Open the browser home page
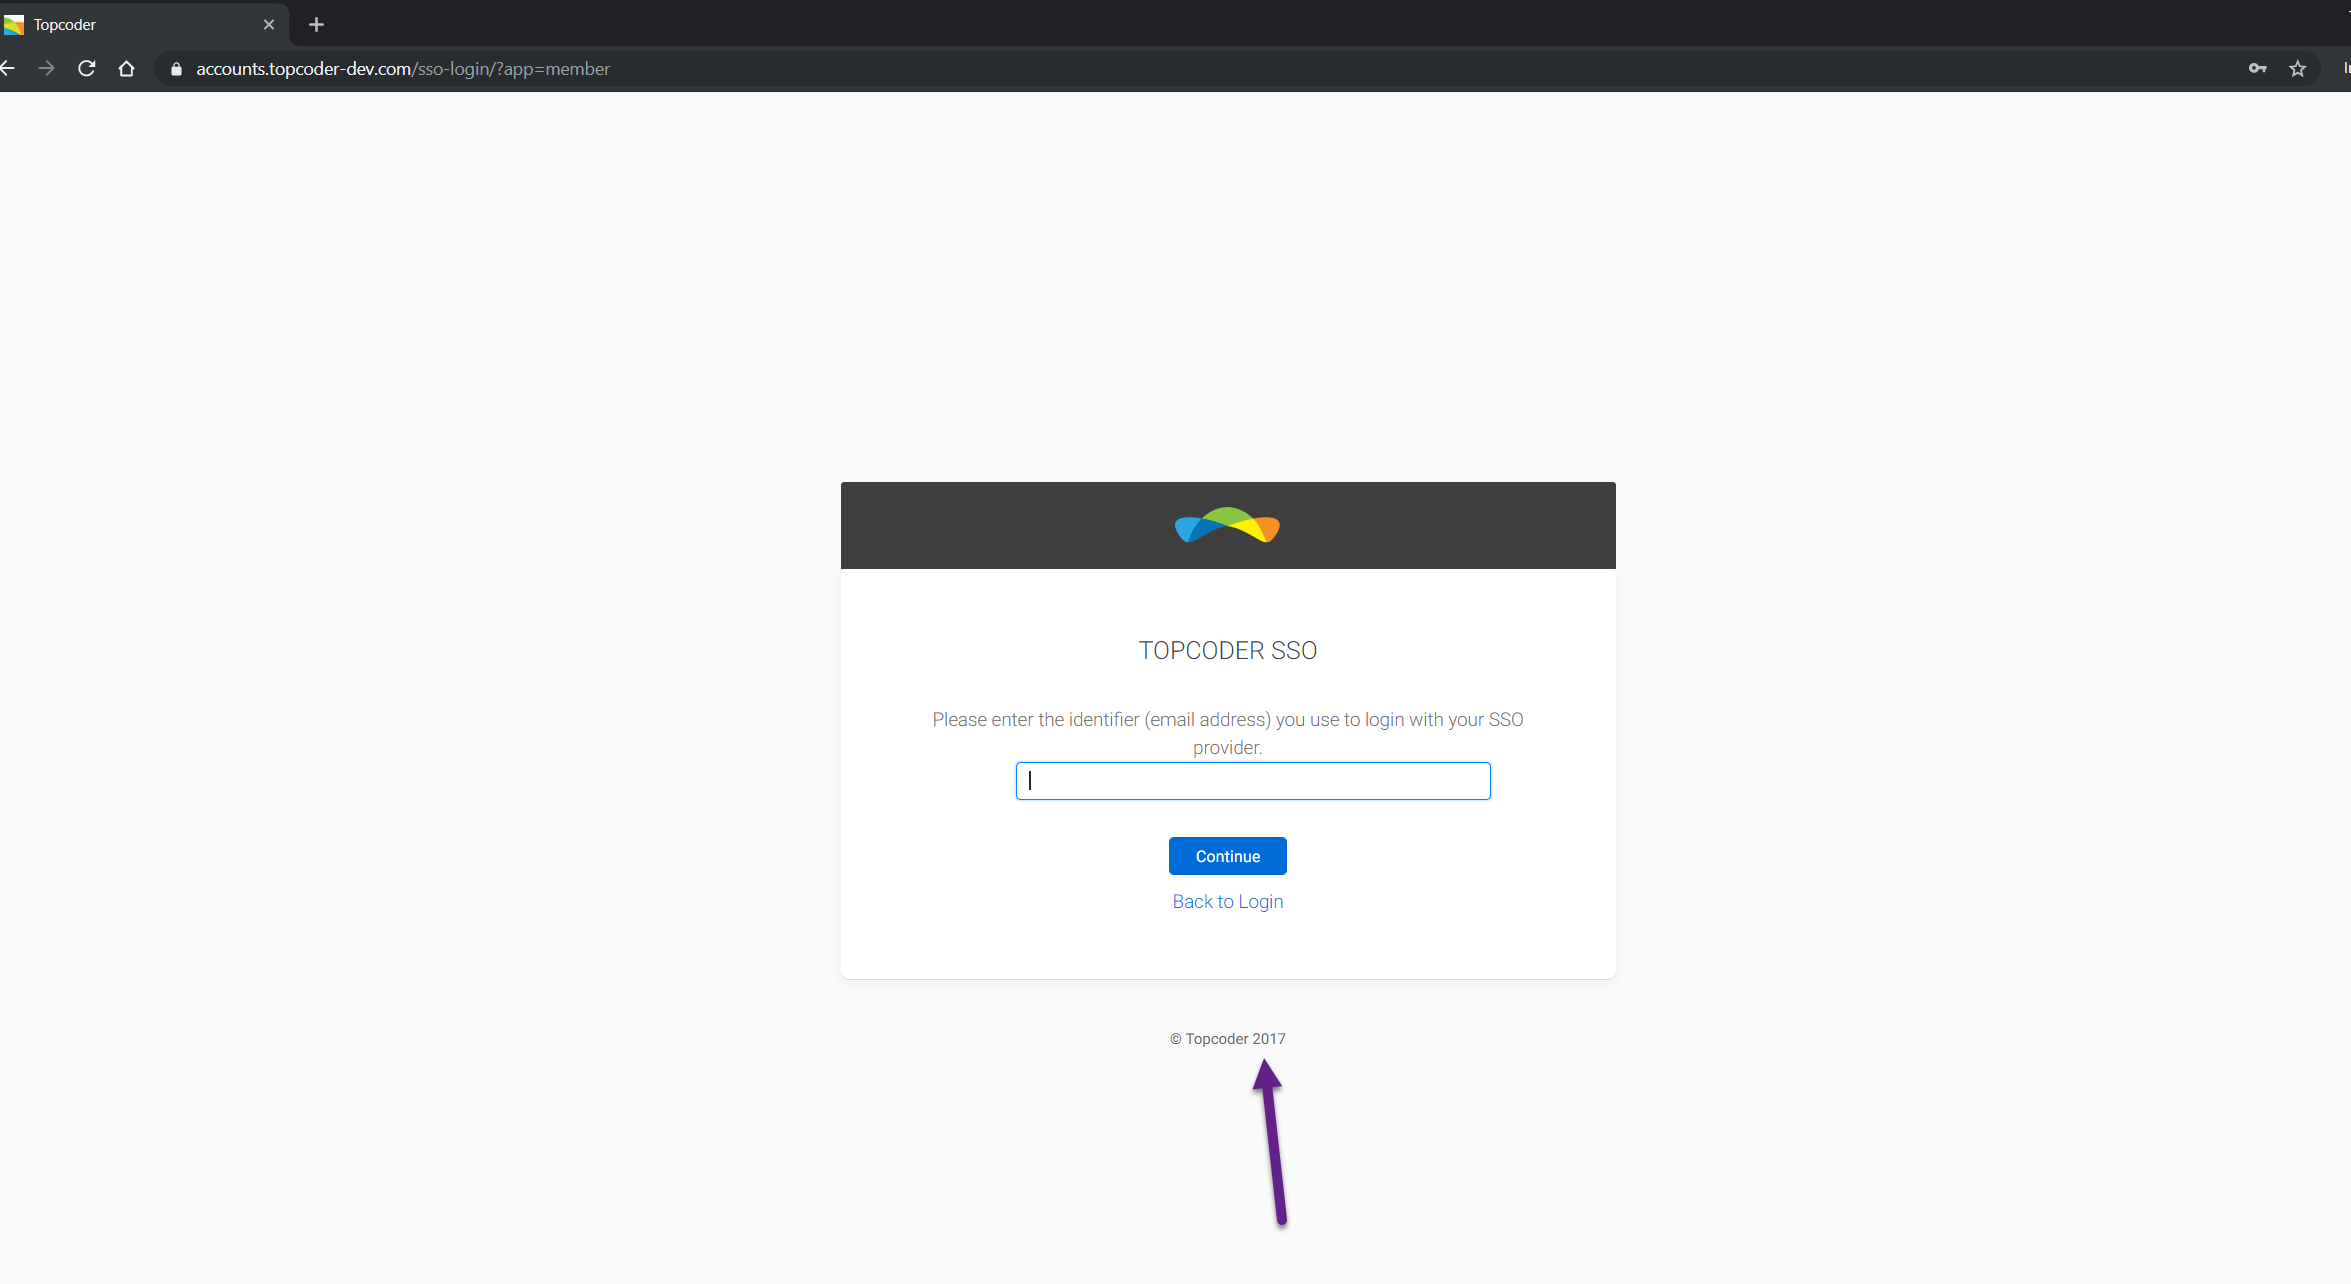The height and width of the screenshot is (1284, 2351). point(126,69)
